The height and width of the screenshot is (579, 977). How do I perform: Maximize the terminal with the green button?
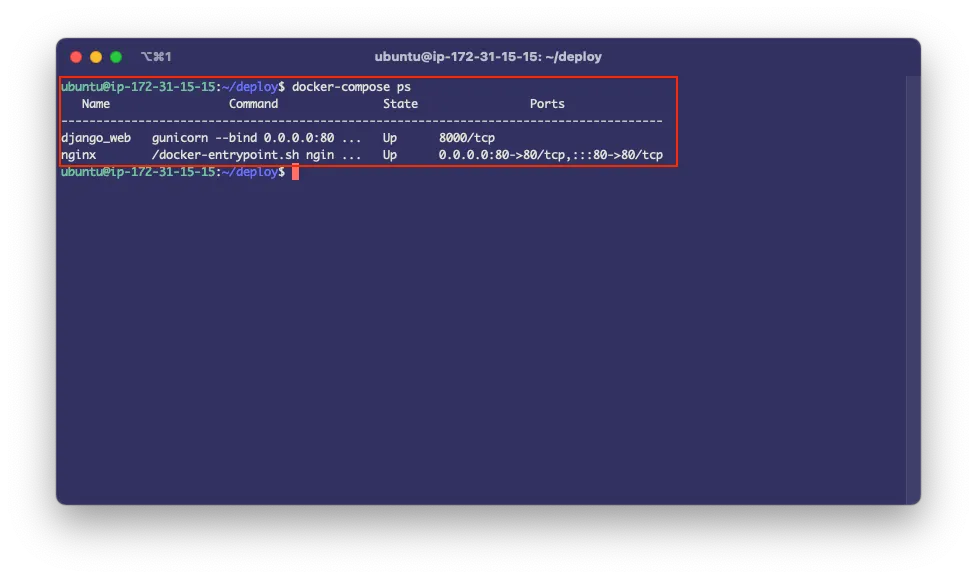(x=116, y=57)
